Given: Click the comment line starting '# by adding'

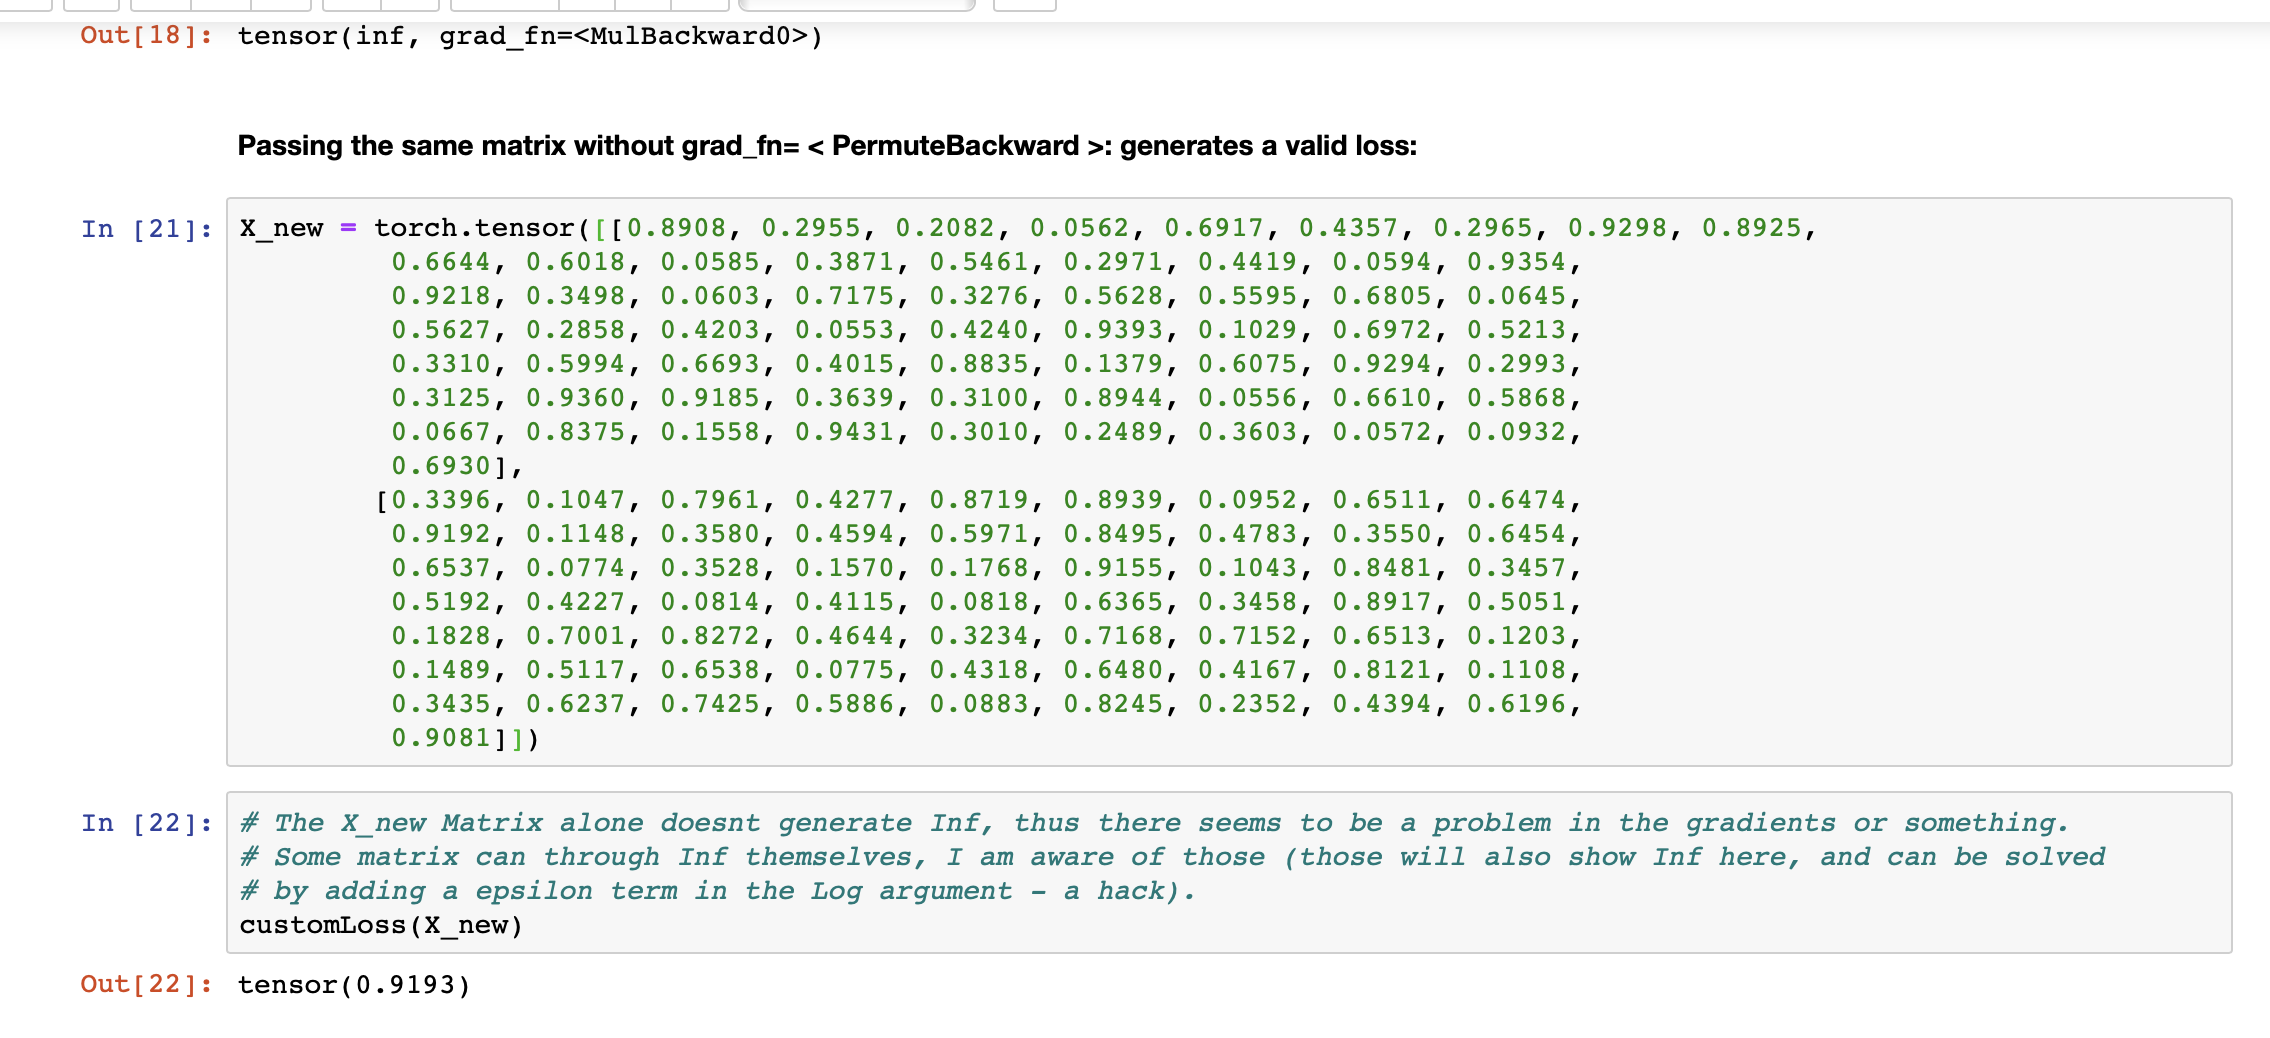Looking at the screenshot, I should 716,891.
